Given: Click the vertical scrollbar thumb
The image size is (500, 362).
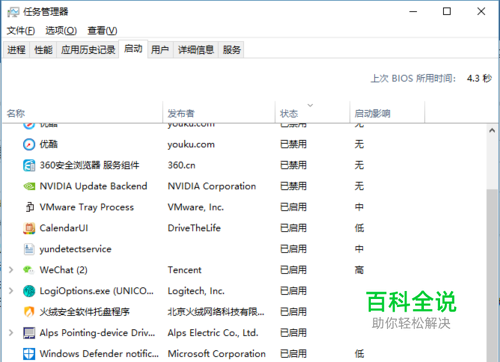Looking at the screenshot, I should [492, 275].
